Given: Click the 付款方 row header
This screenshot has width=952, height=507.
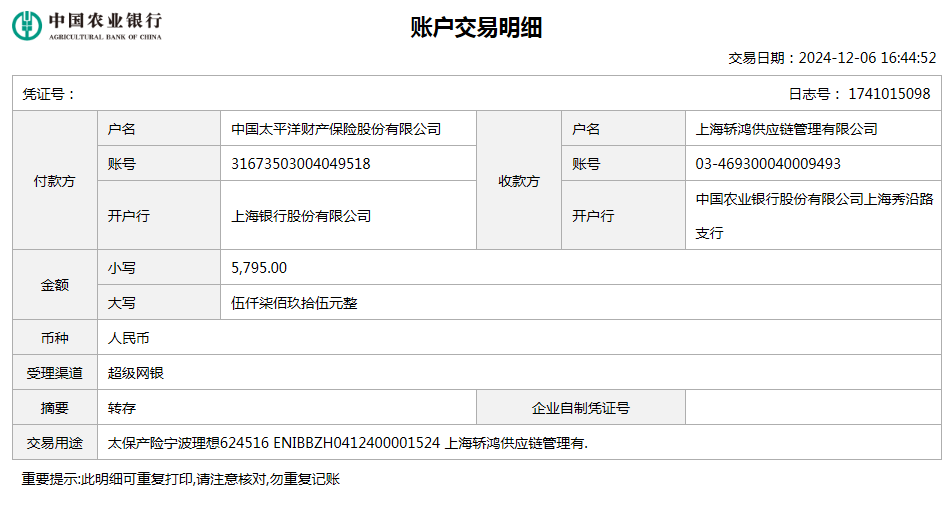Looking at the screenshot, I should [x=54, y=181].
